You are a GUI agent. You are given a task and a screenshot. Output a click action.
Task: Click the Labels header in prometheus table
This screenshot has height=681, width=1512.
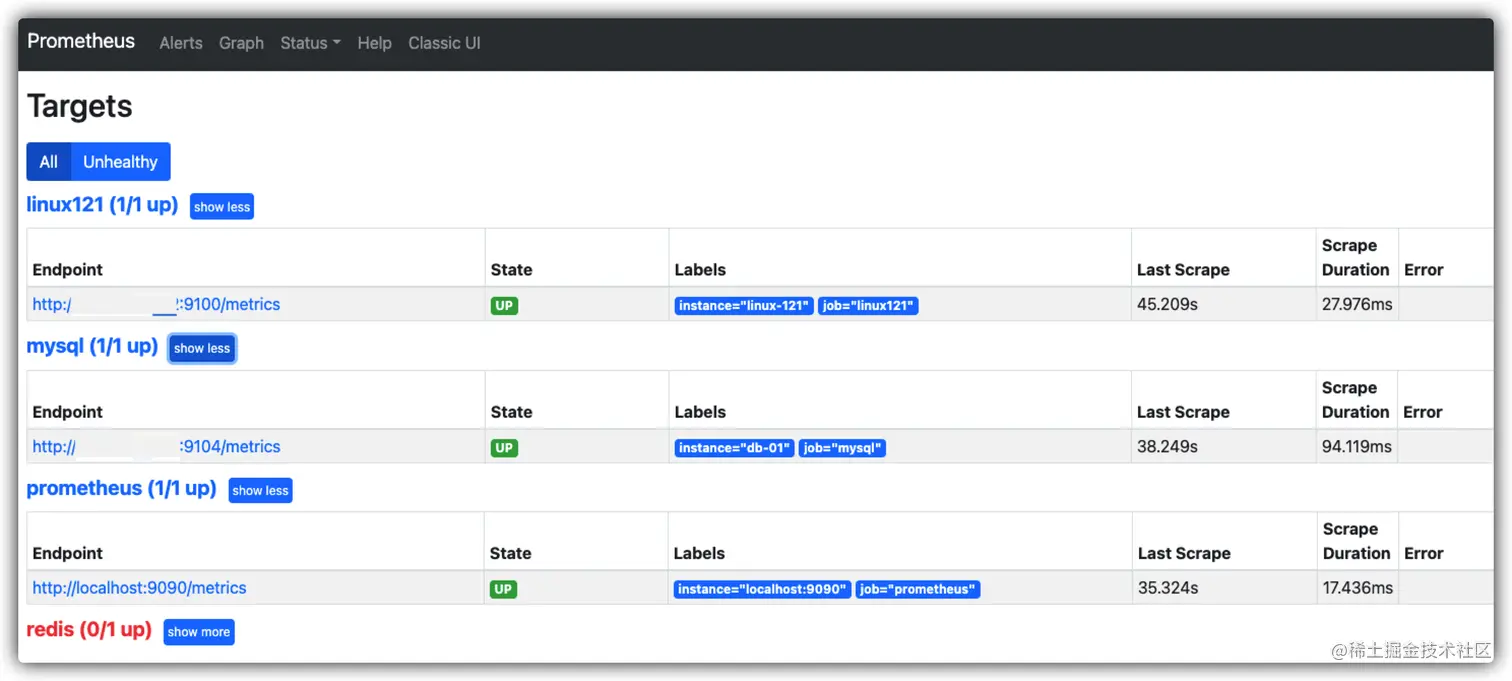[699, 553]
